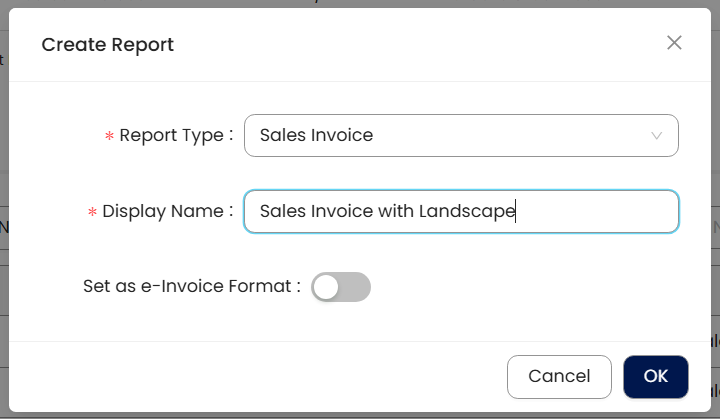
Task: Click the red asterisk beside Display Name
Action: point(92,212)
